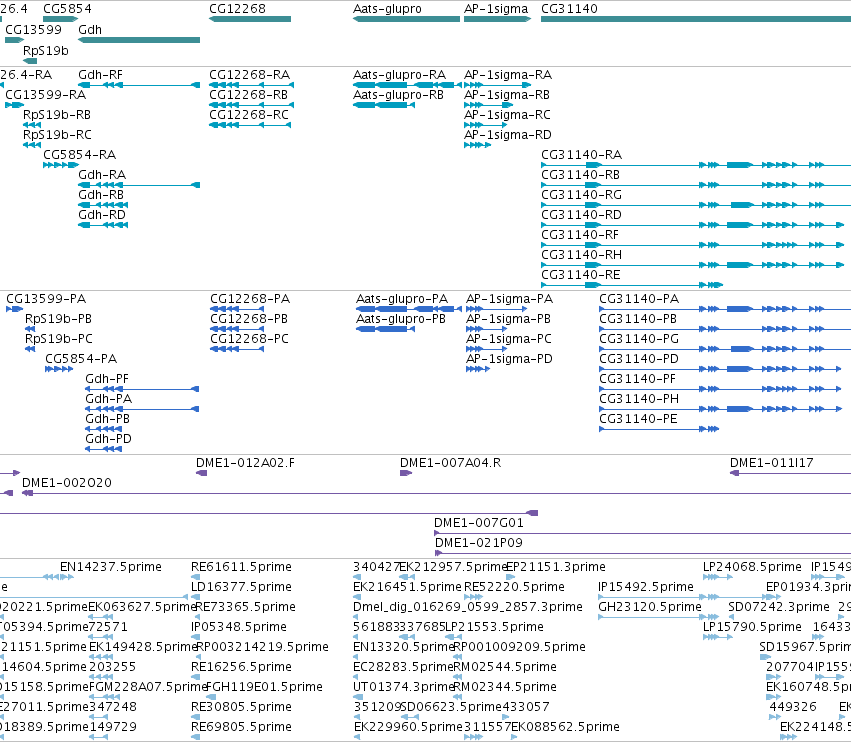Open the LD16377.5prime EST label
The height and width of the screenshot is (742, 851).
click(242, 587)
